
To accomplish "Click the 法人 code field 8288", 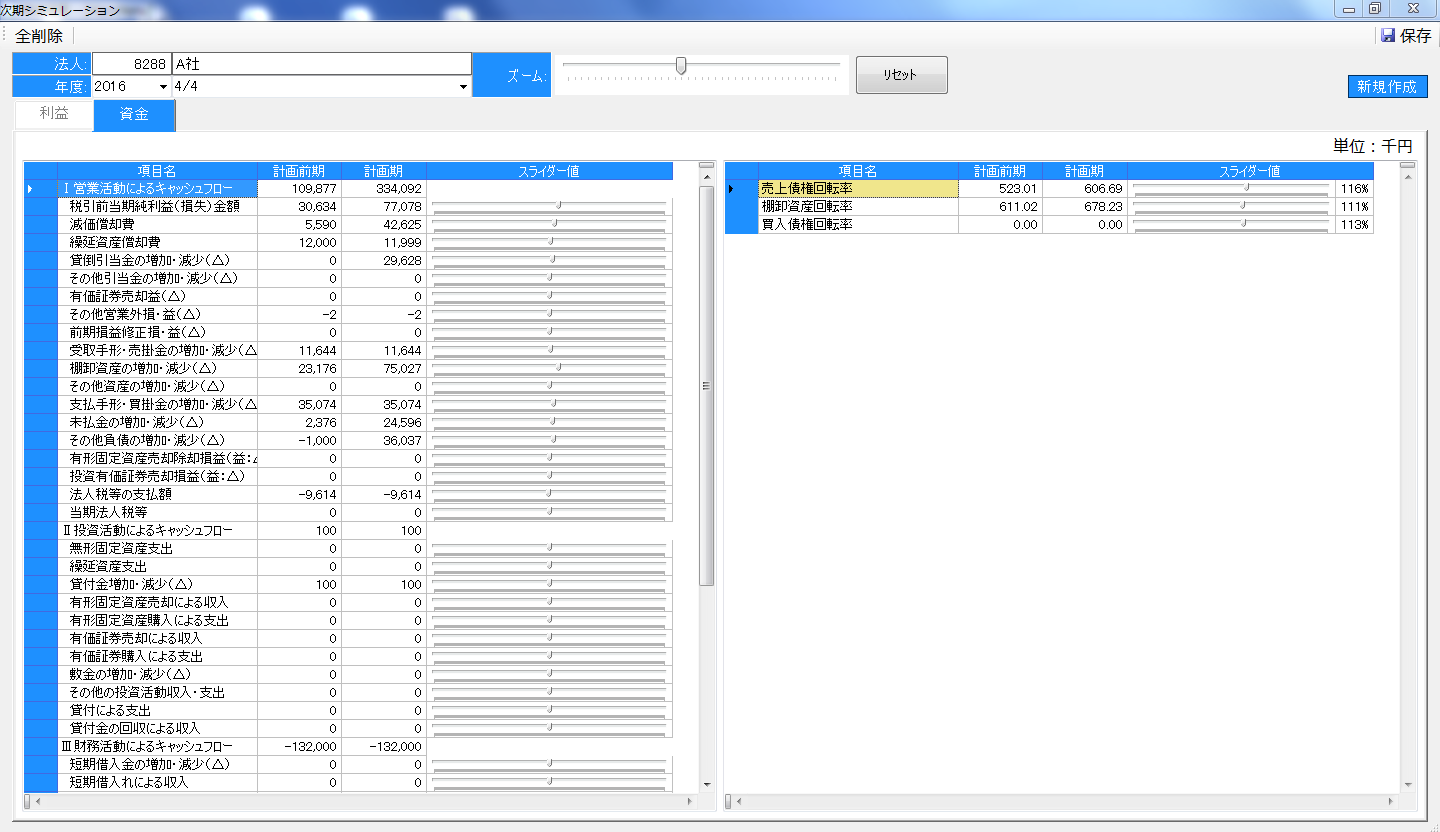I will tap(131, 64).
